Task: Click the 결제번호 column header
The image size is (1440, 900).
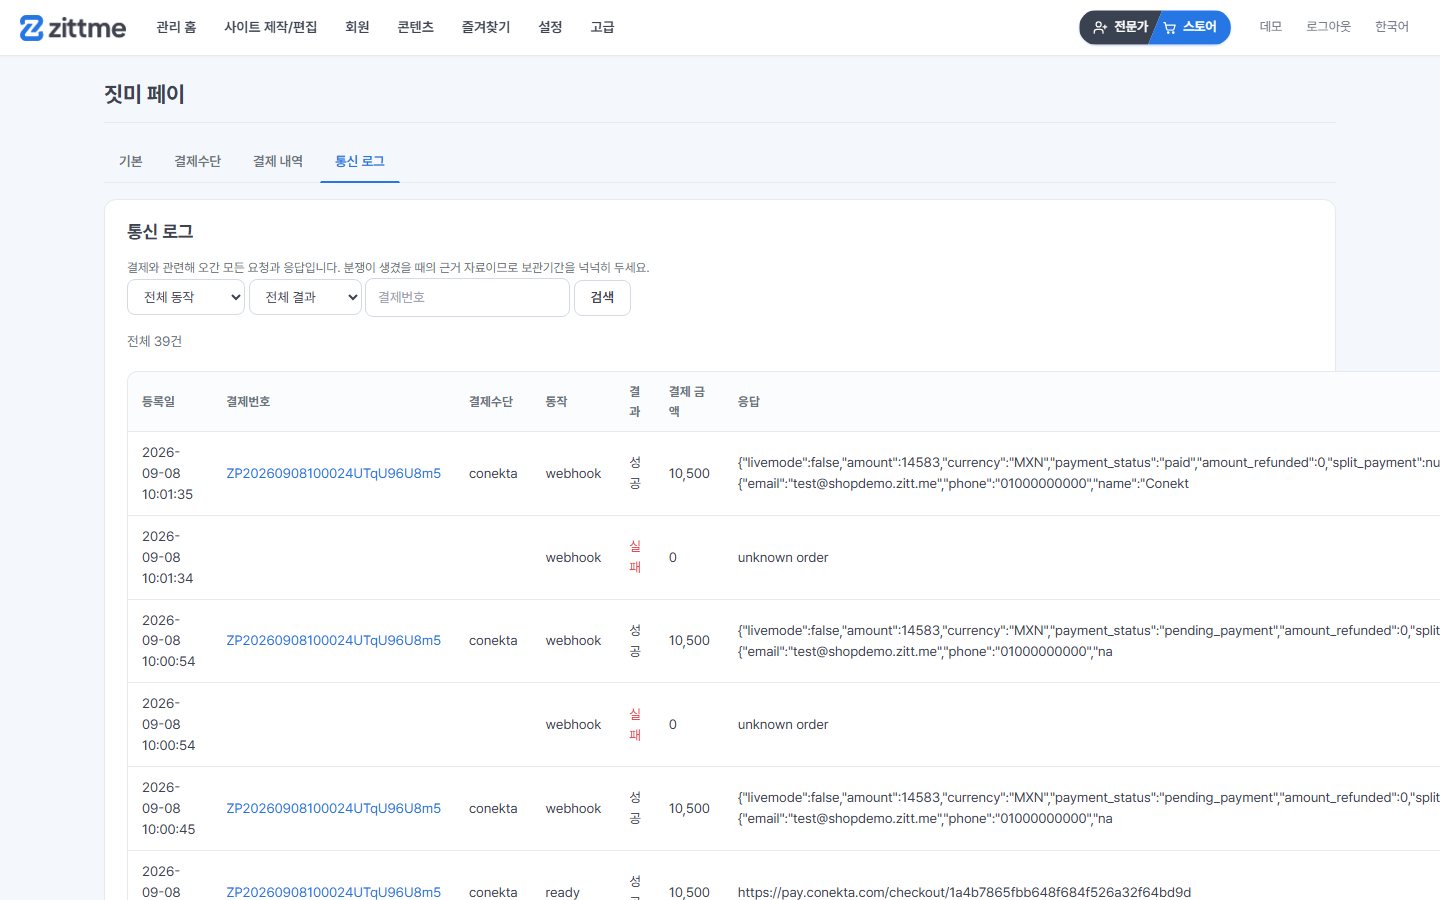Action: click(x=248, y=401)
